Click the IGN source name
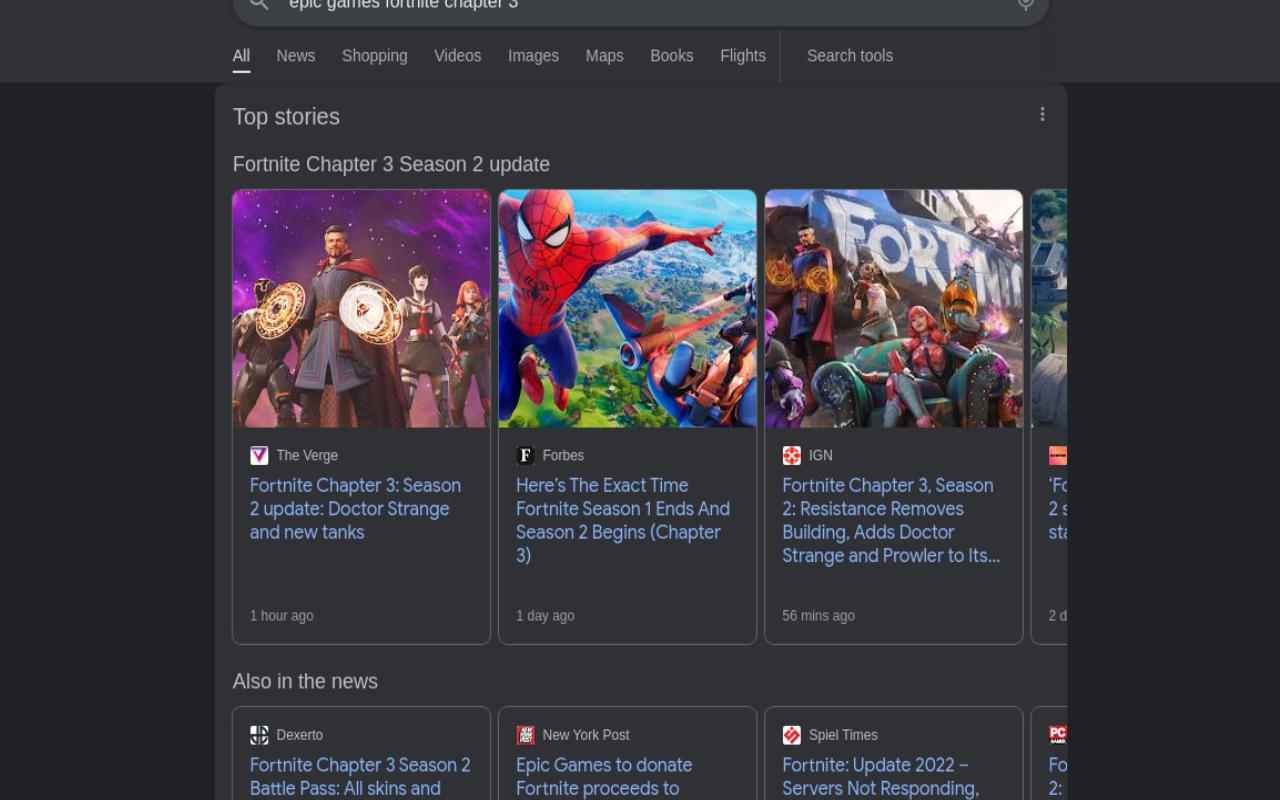This screenshot has height=800, width=1280. (820, 455)
